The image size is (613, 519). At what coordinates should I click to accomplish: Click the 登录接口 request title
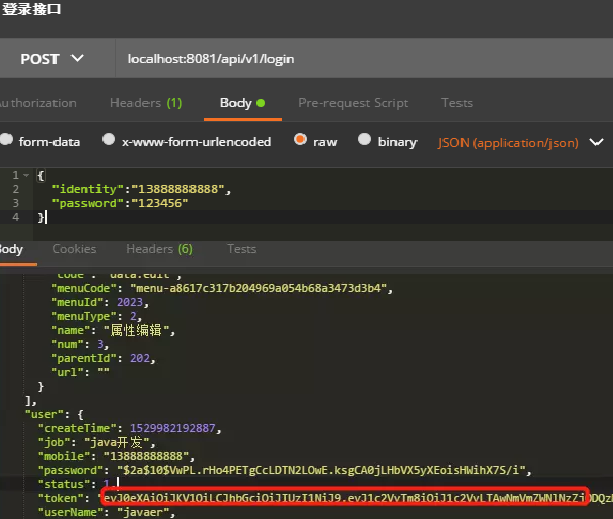32,9
